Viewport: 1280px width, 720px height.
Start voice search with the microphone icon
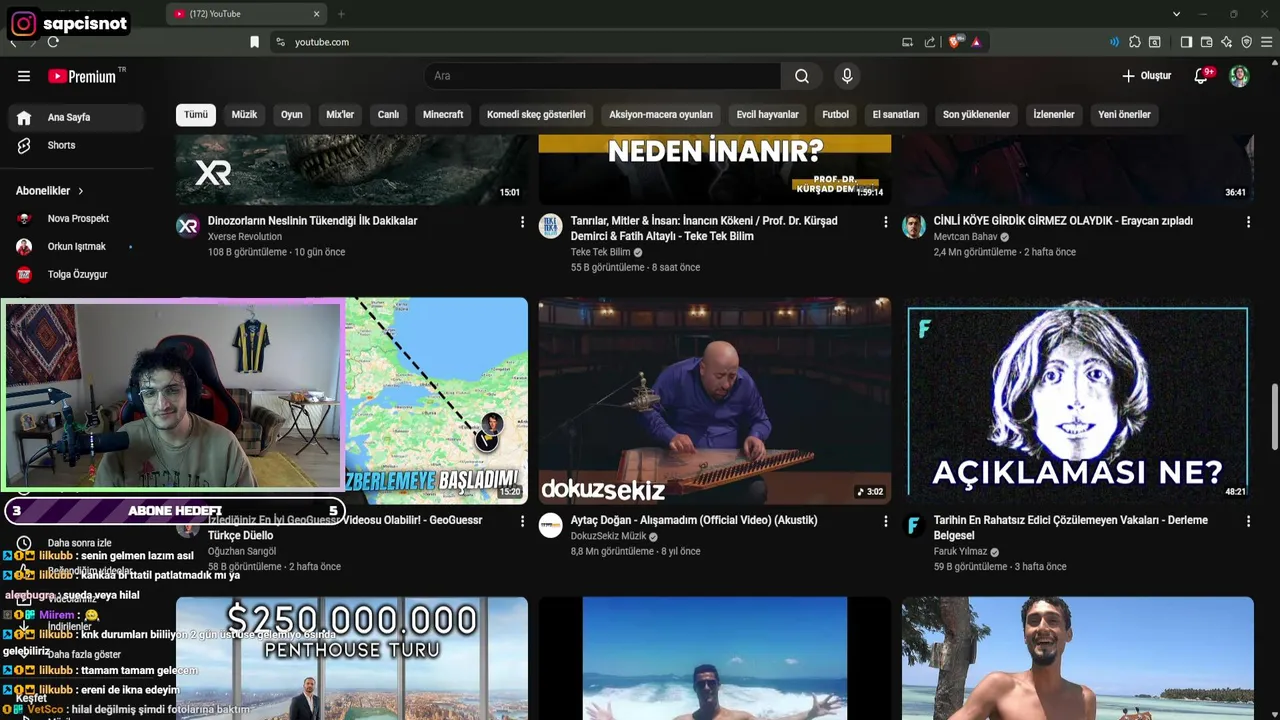coord(847,76)
